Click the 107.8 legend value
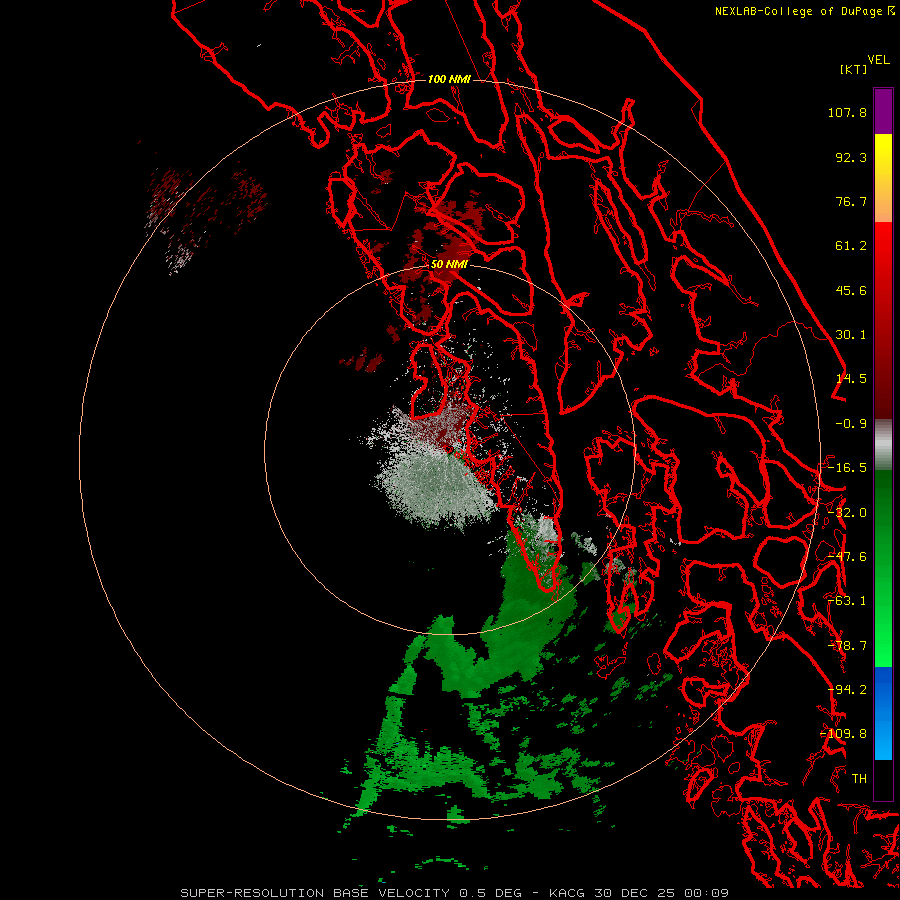 point(847,112)
